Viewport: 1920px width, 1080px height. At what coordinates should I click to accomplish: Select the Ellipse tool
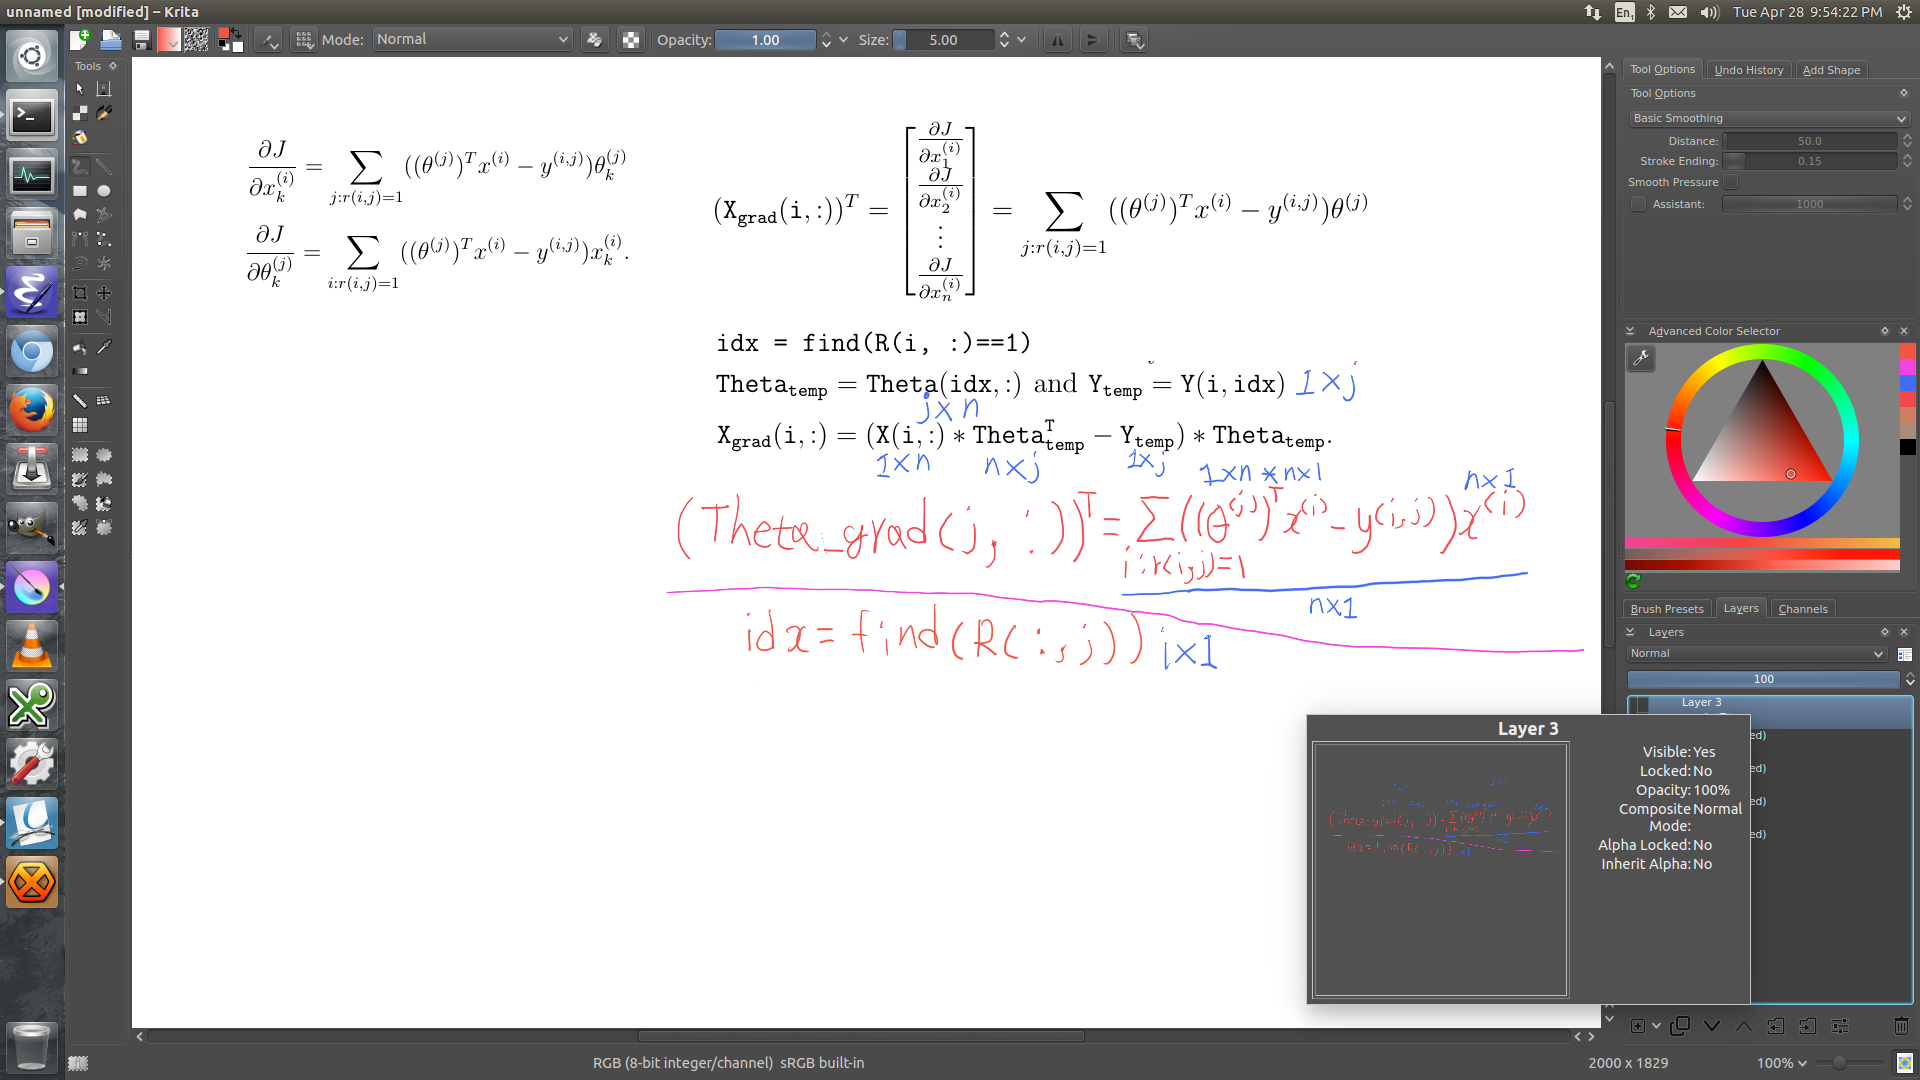104,191
